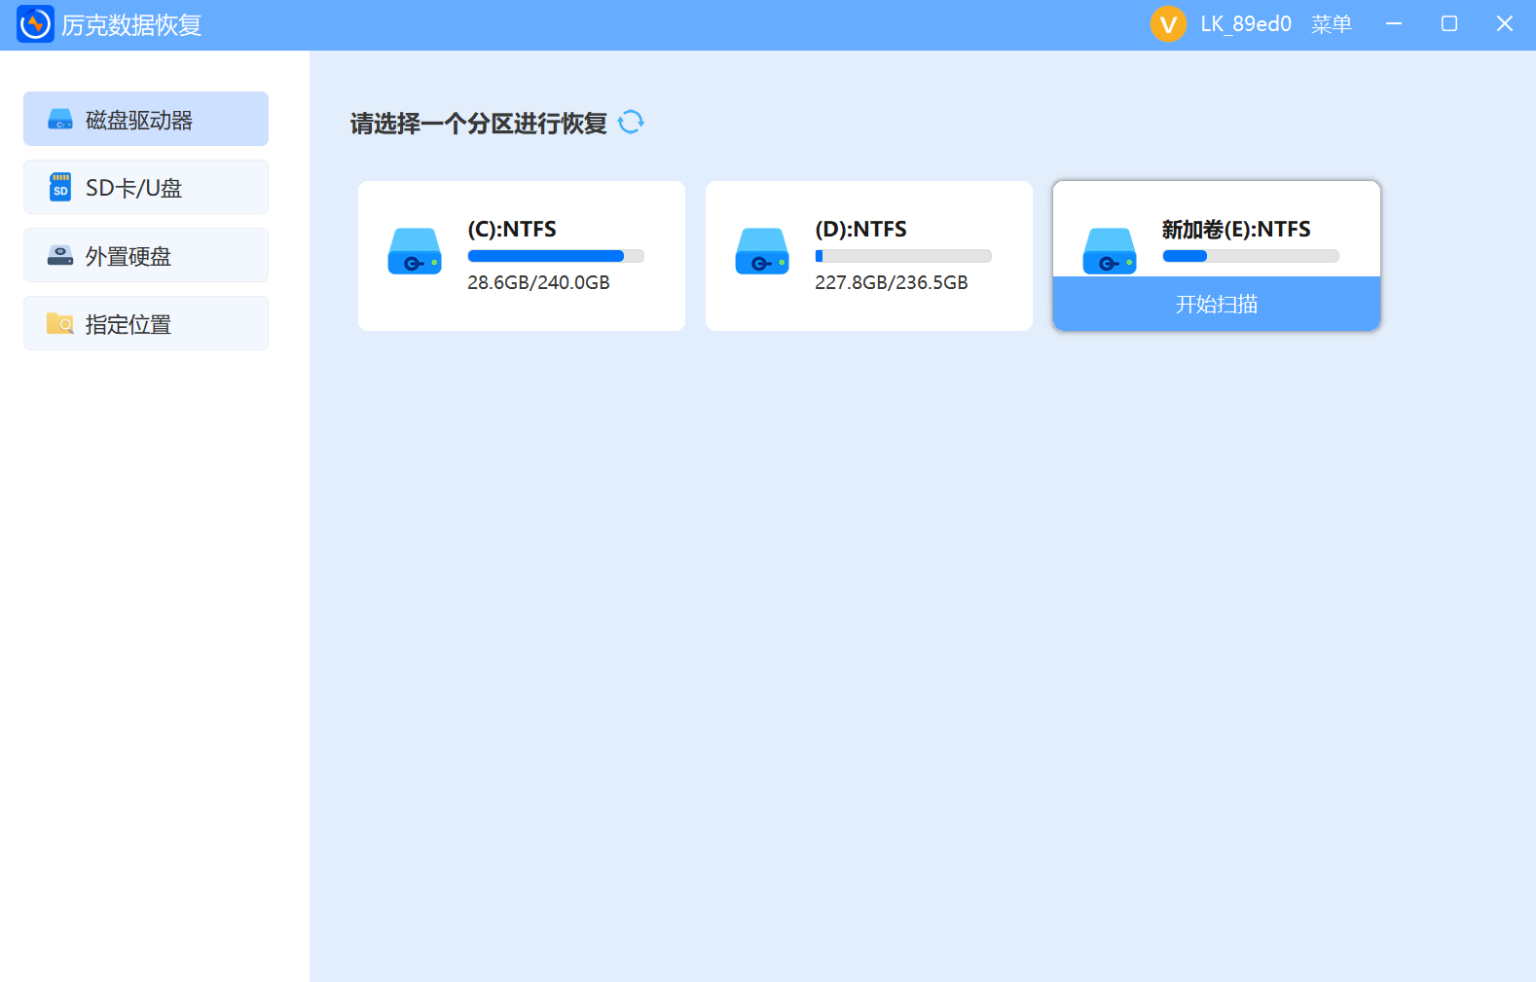Click the orange V user avatar

pyautogui.click(x=1168, y=23)
